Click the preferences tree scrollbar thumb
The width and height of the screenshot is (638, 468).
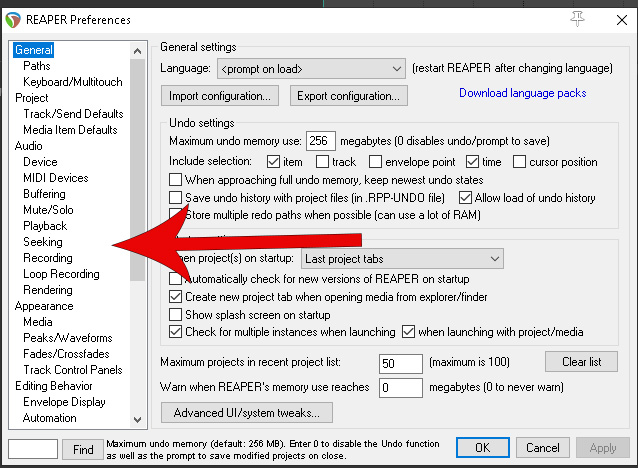(x=138, y=170)
